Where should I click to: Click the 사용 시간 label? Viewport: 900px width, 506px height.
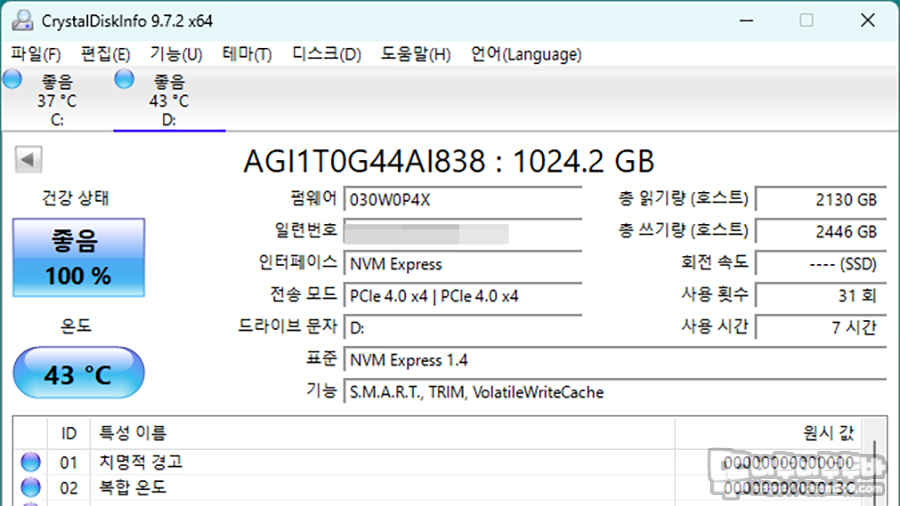point(715,326)
